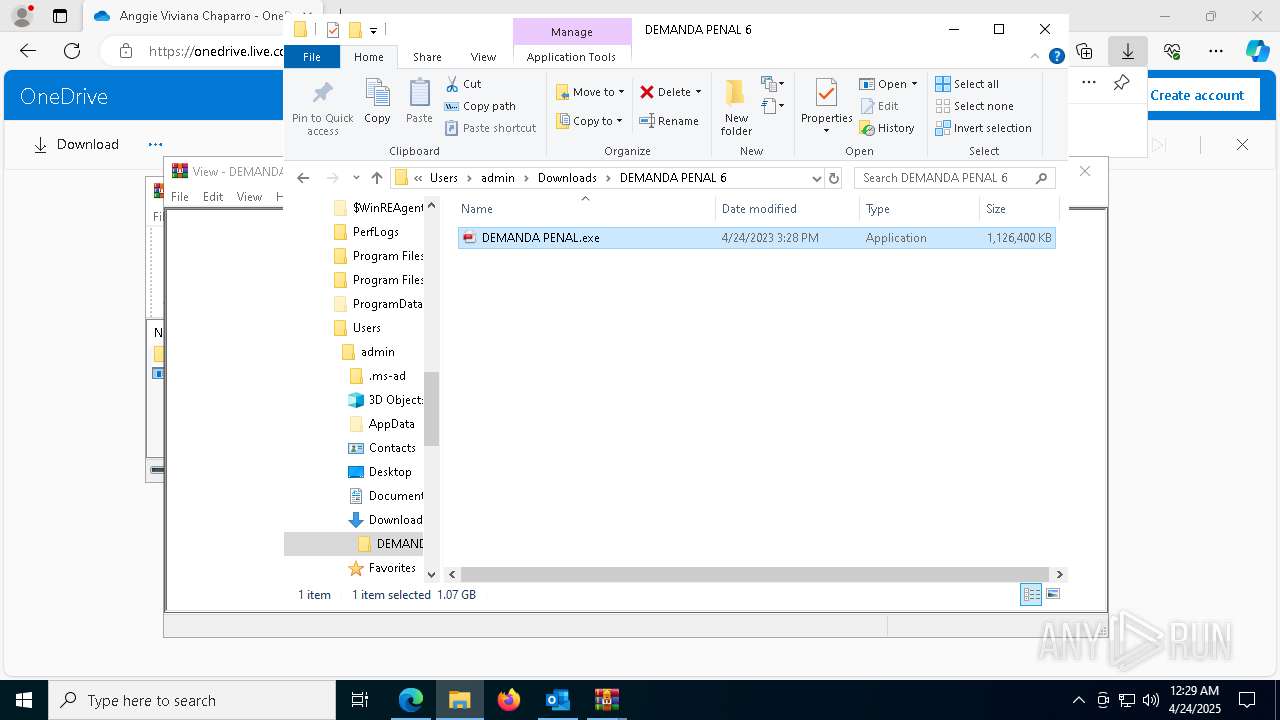Refresh the Edge browser page
This screenshot has width=1280, height=720.
72,51
